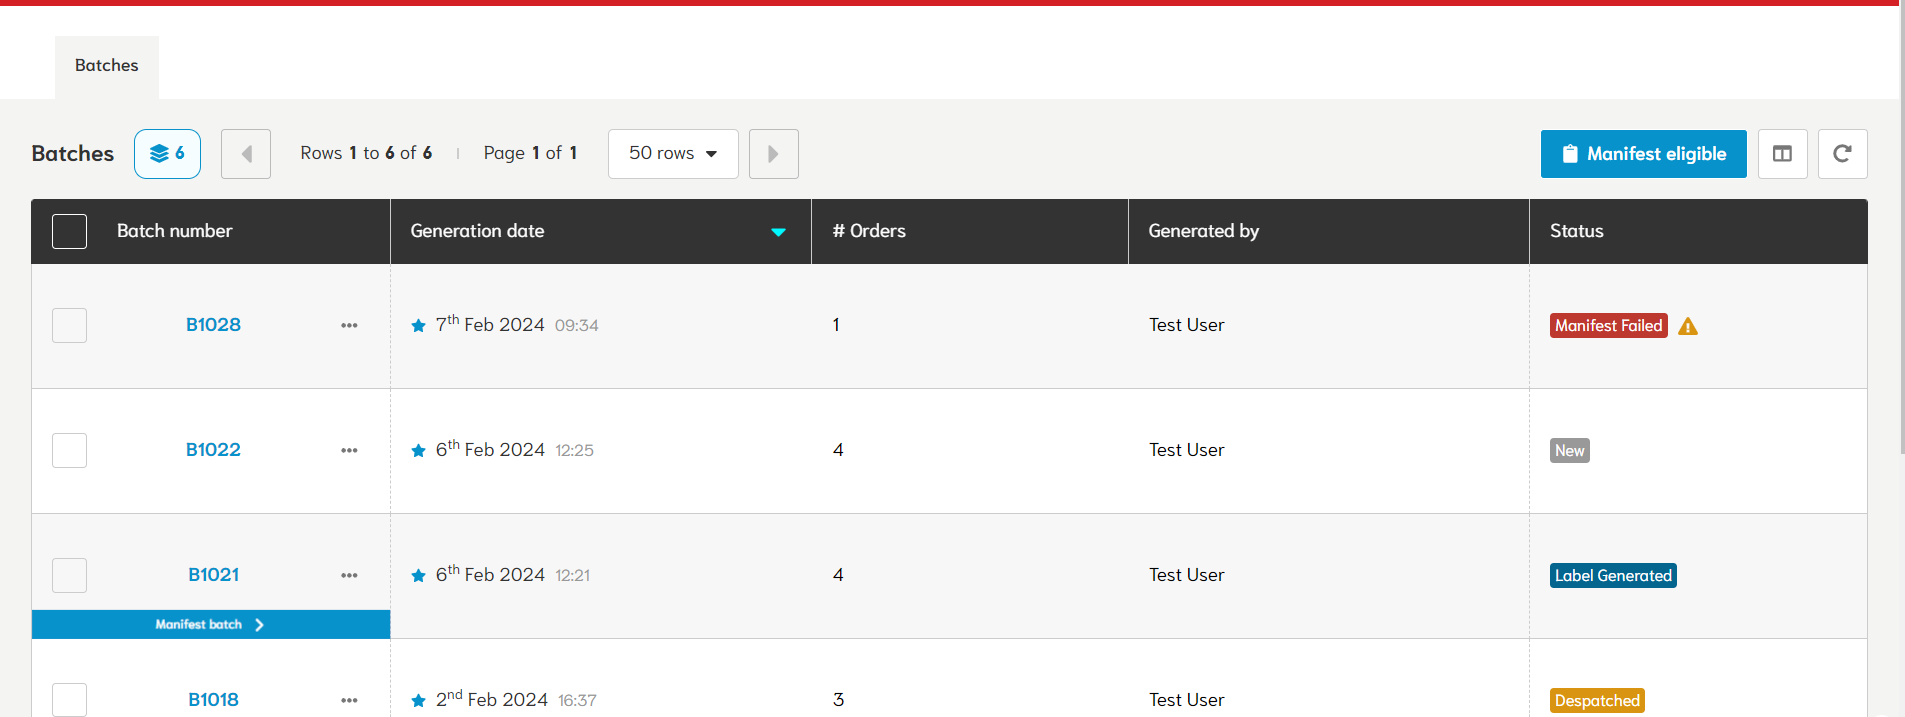
Task: Open the 50 rows dropdown
Action: point(673,154)
